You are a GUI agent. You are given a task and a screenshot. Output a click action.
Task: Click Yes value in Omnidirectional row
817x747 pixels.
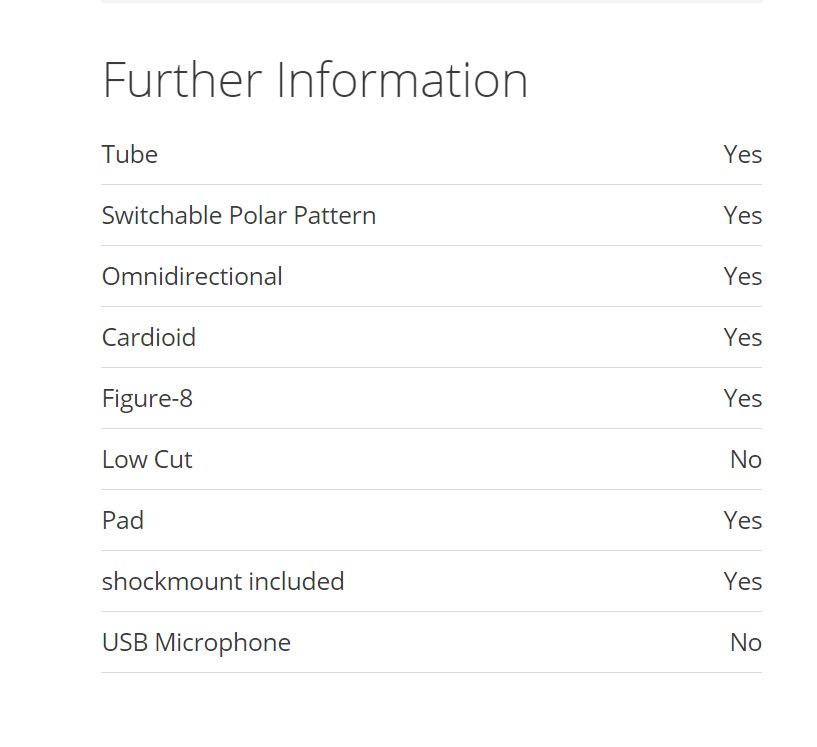pos(742,276)
